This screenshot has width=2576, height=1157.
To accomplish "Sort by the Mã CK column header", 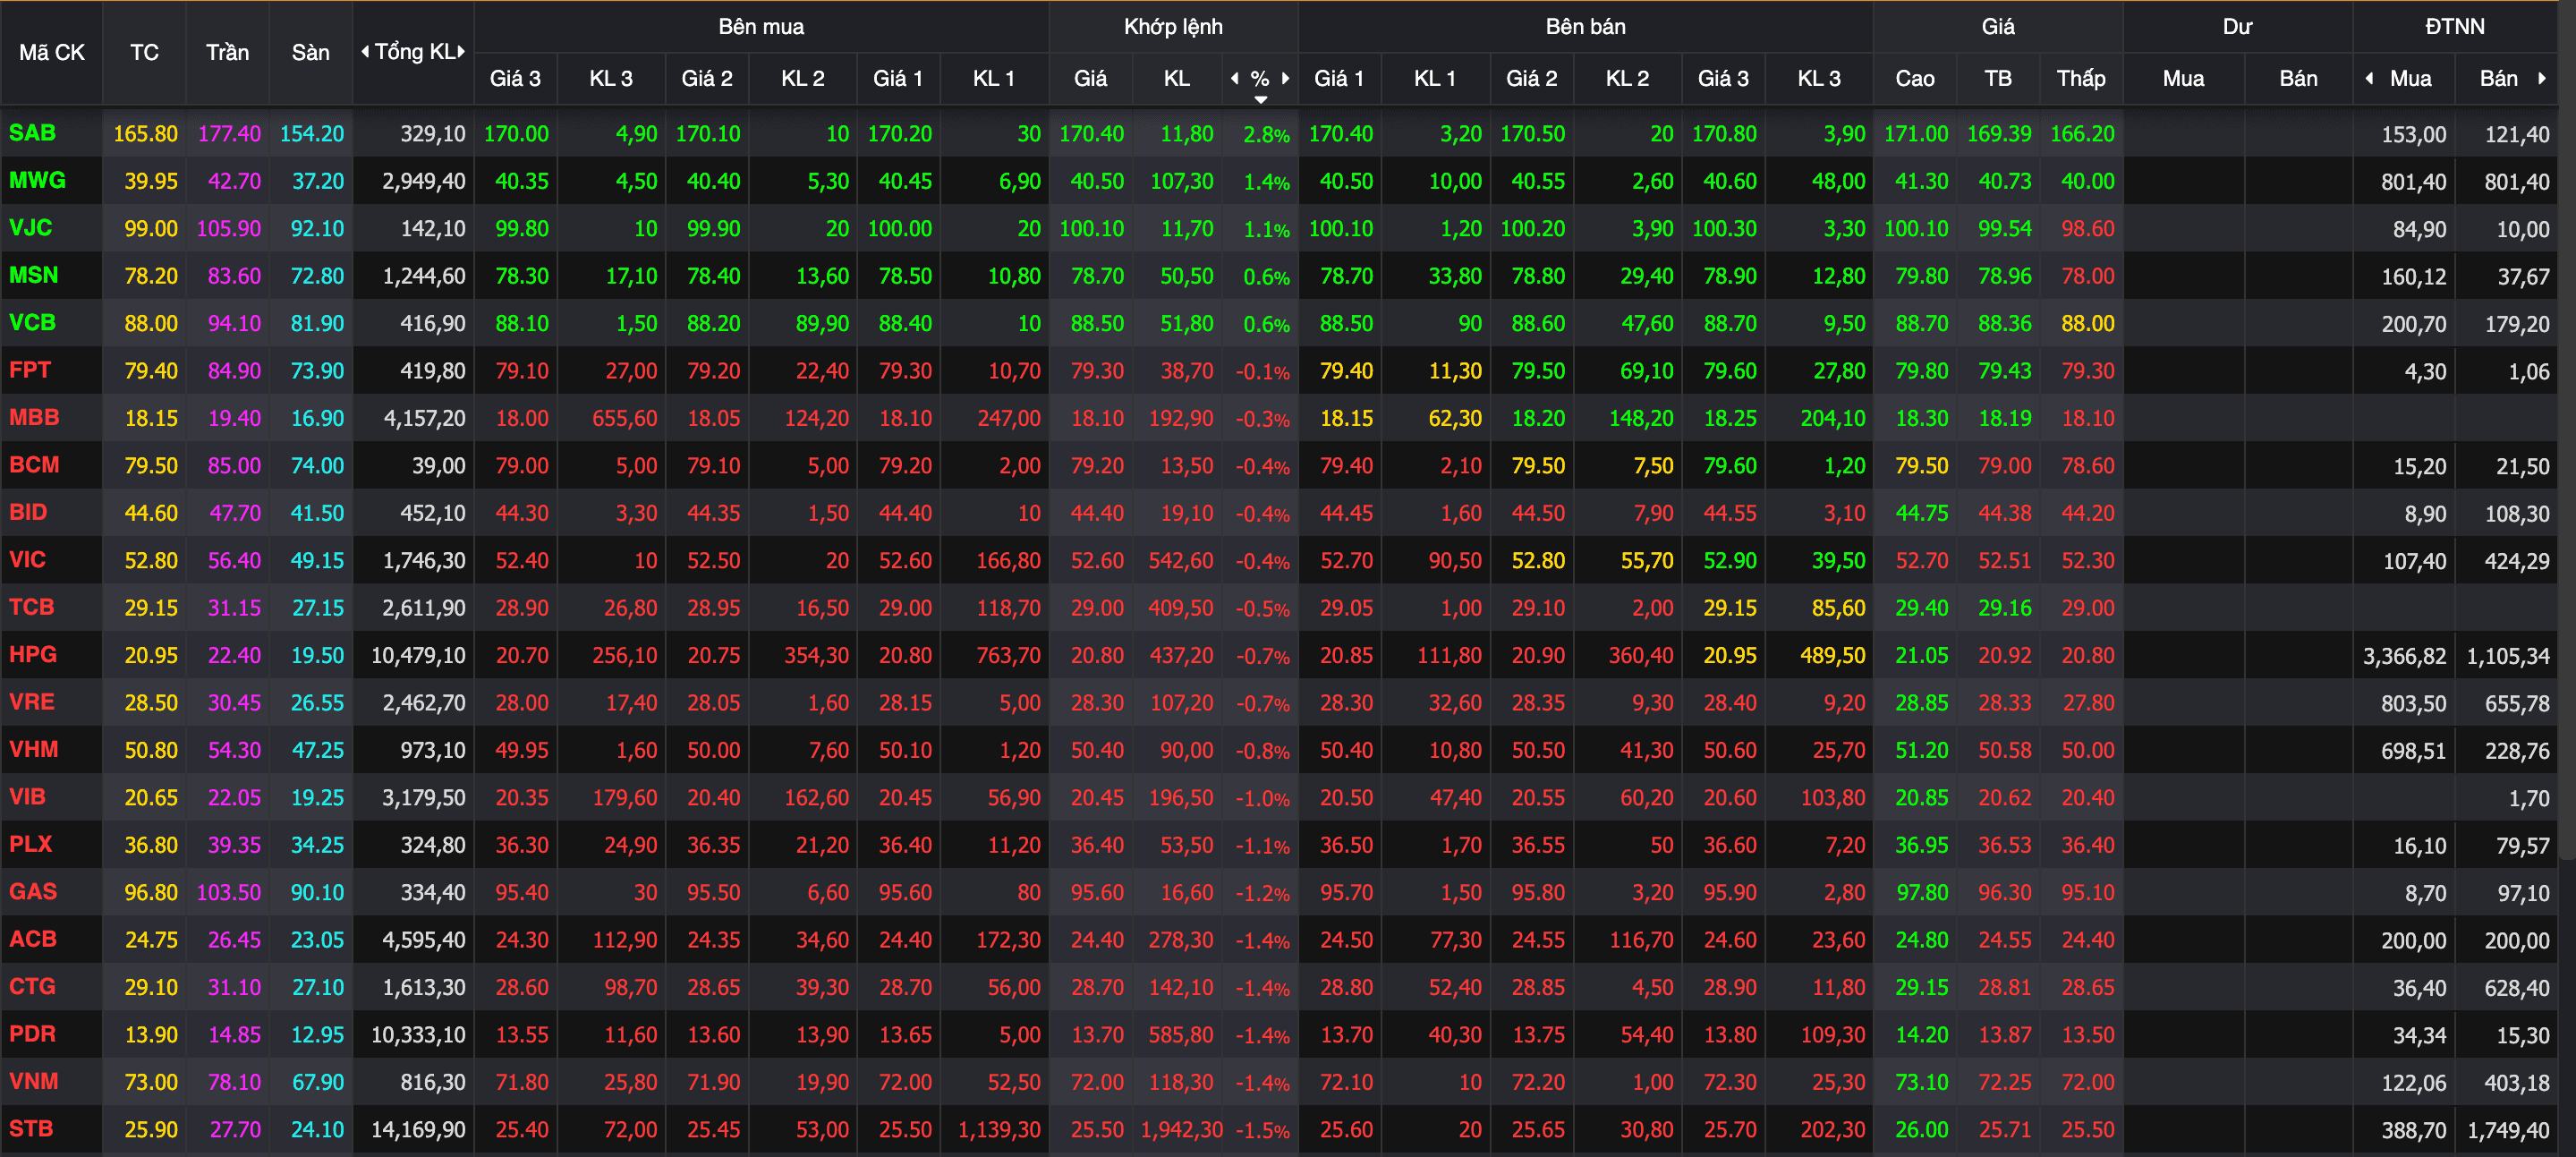I will (x=52, y=53).
